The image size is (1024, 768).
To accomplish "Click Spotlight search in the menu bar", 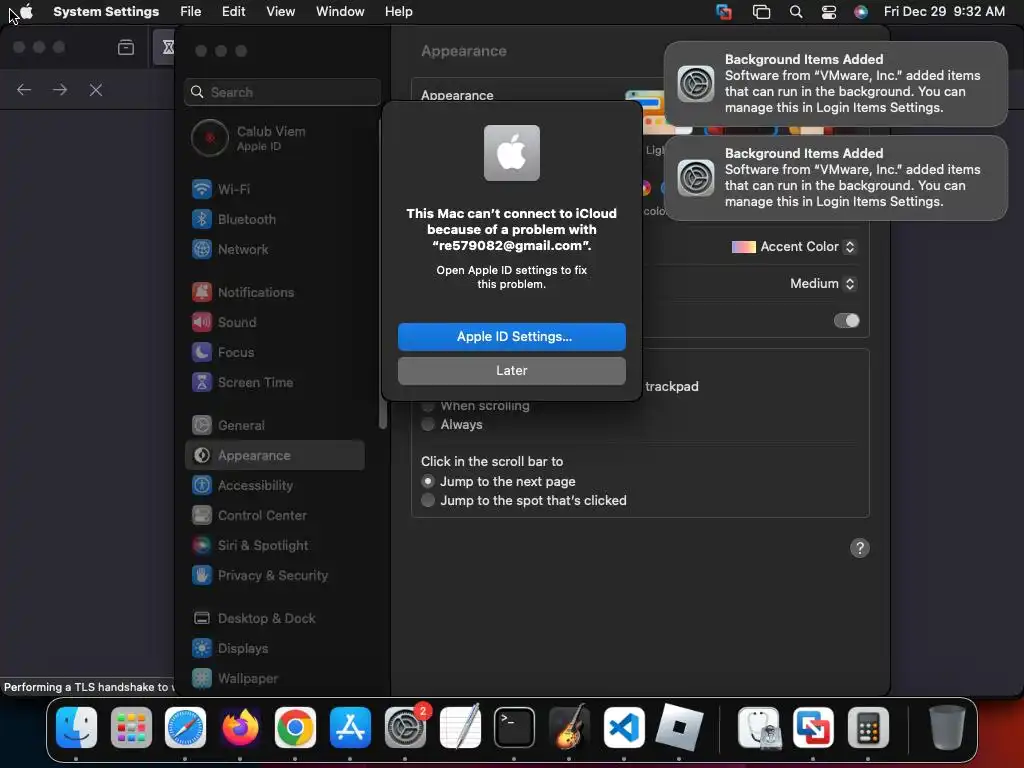I will (x=795, y=12).
